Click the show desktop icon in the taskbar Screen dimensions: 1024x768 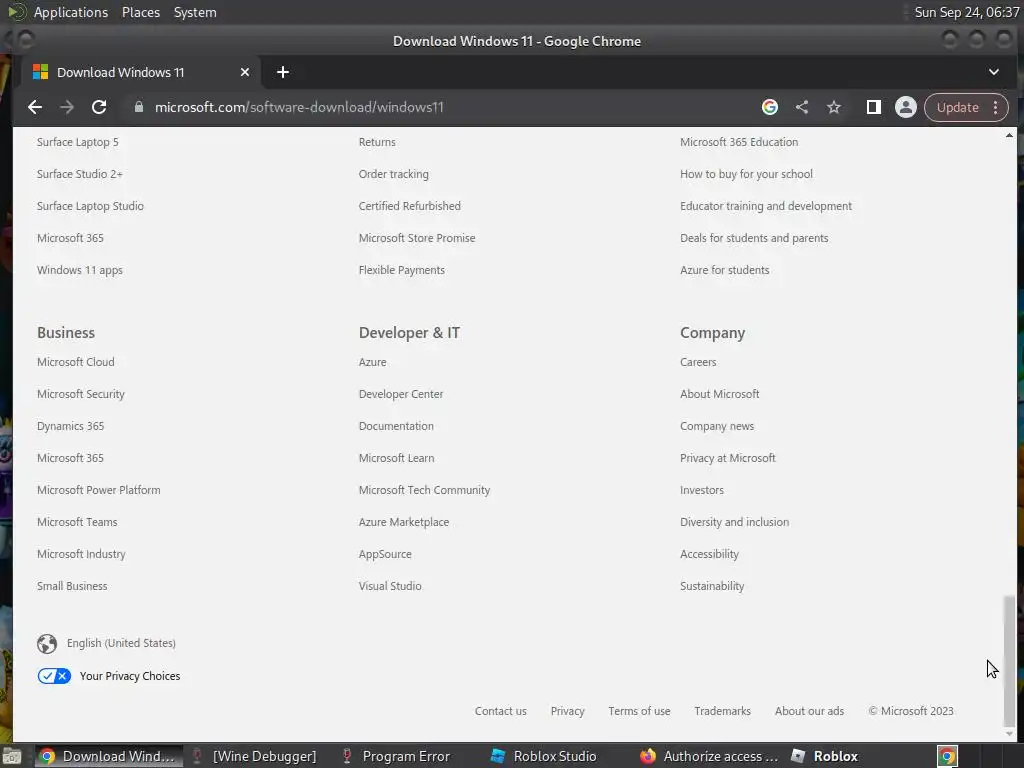click(12, 756)
